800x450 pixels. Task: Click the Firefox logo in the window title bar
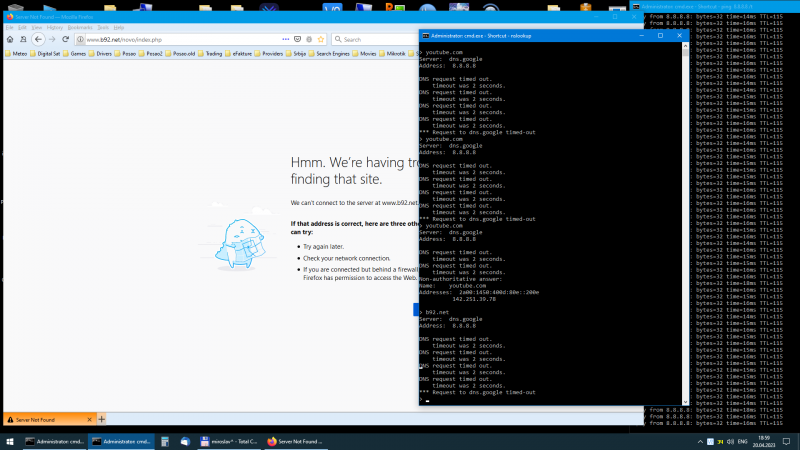point(10,17)
